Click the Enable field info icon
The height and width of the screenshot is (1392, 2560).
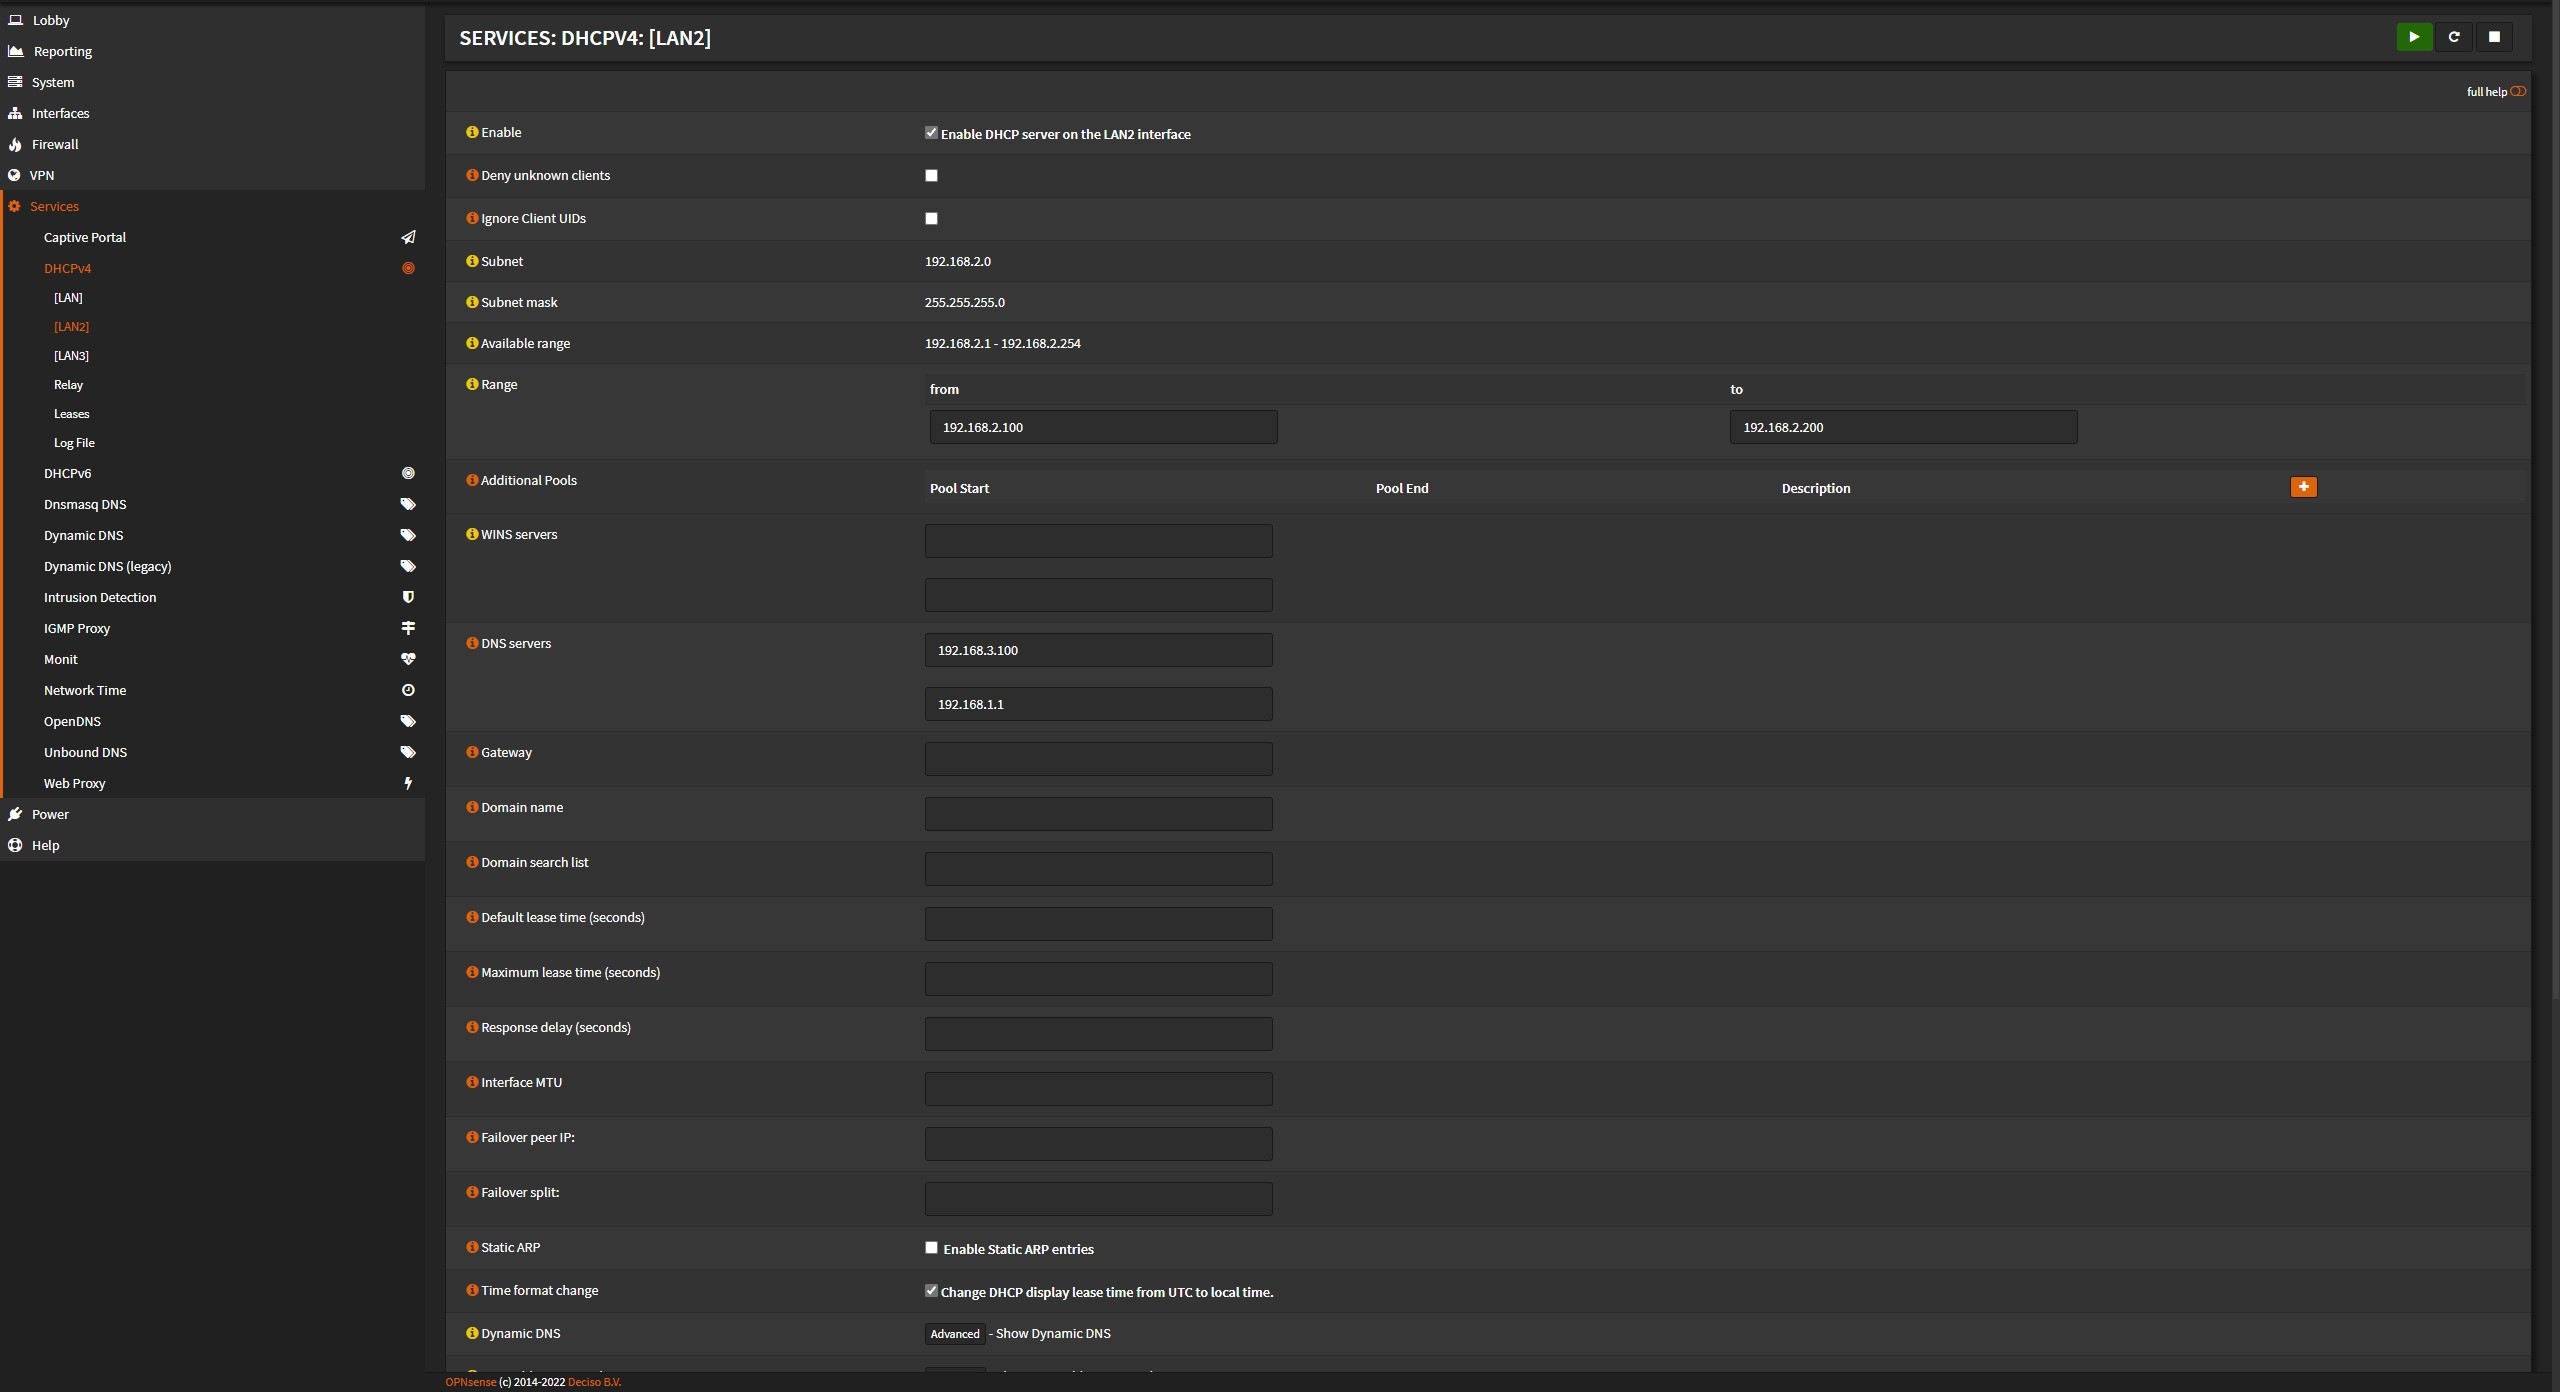(x=472, y=132)
